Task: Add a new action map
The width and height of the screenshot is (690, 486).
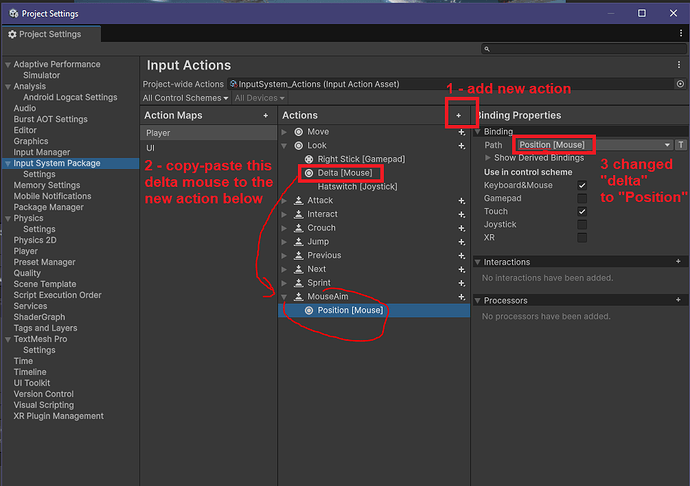Action: coord(265,116)
